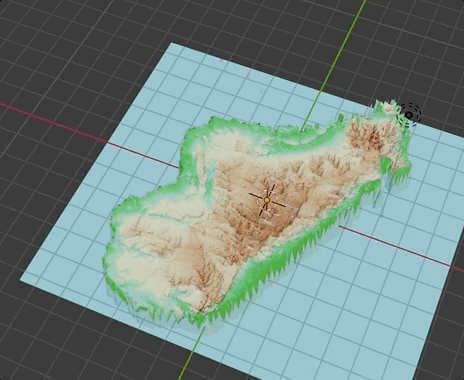464x380 pixels.
Task: Click empty dark grid to deselect all
Action: tap(67, 50)
